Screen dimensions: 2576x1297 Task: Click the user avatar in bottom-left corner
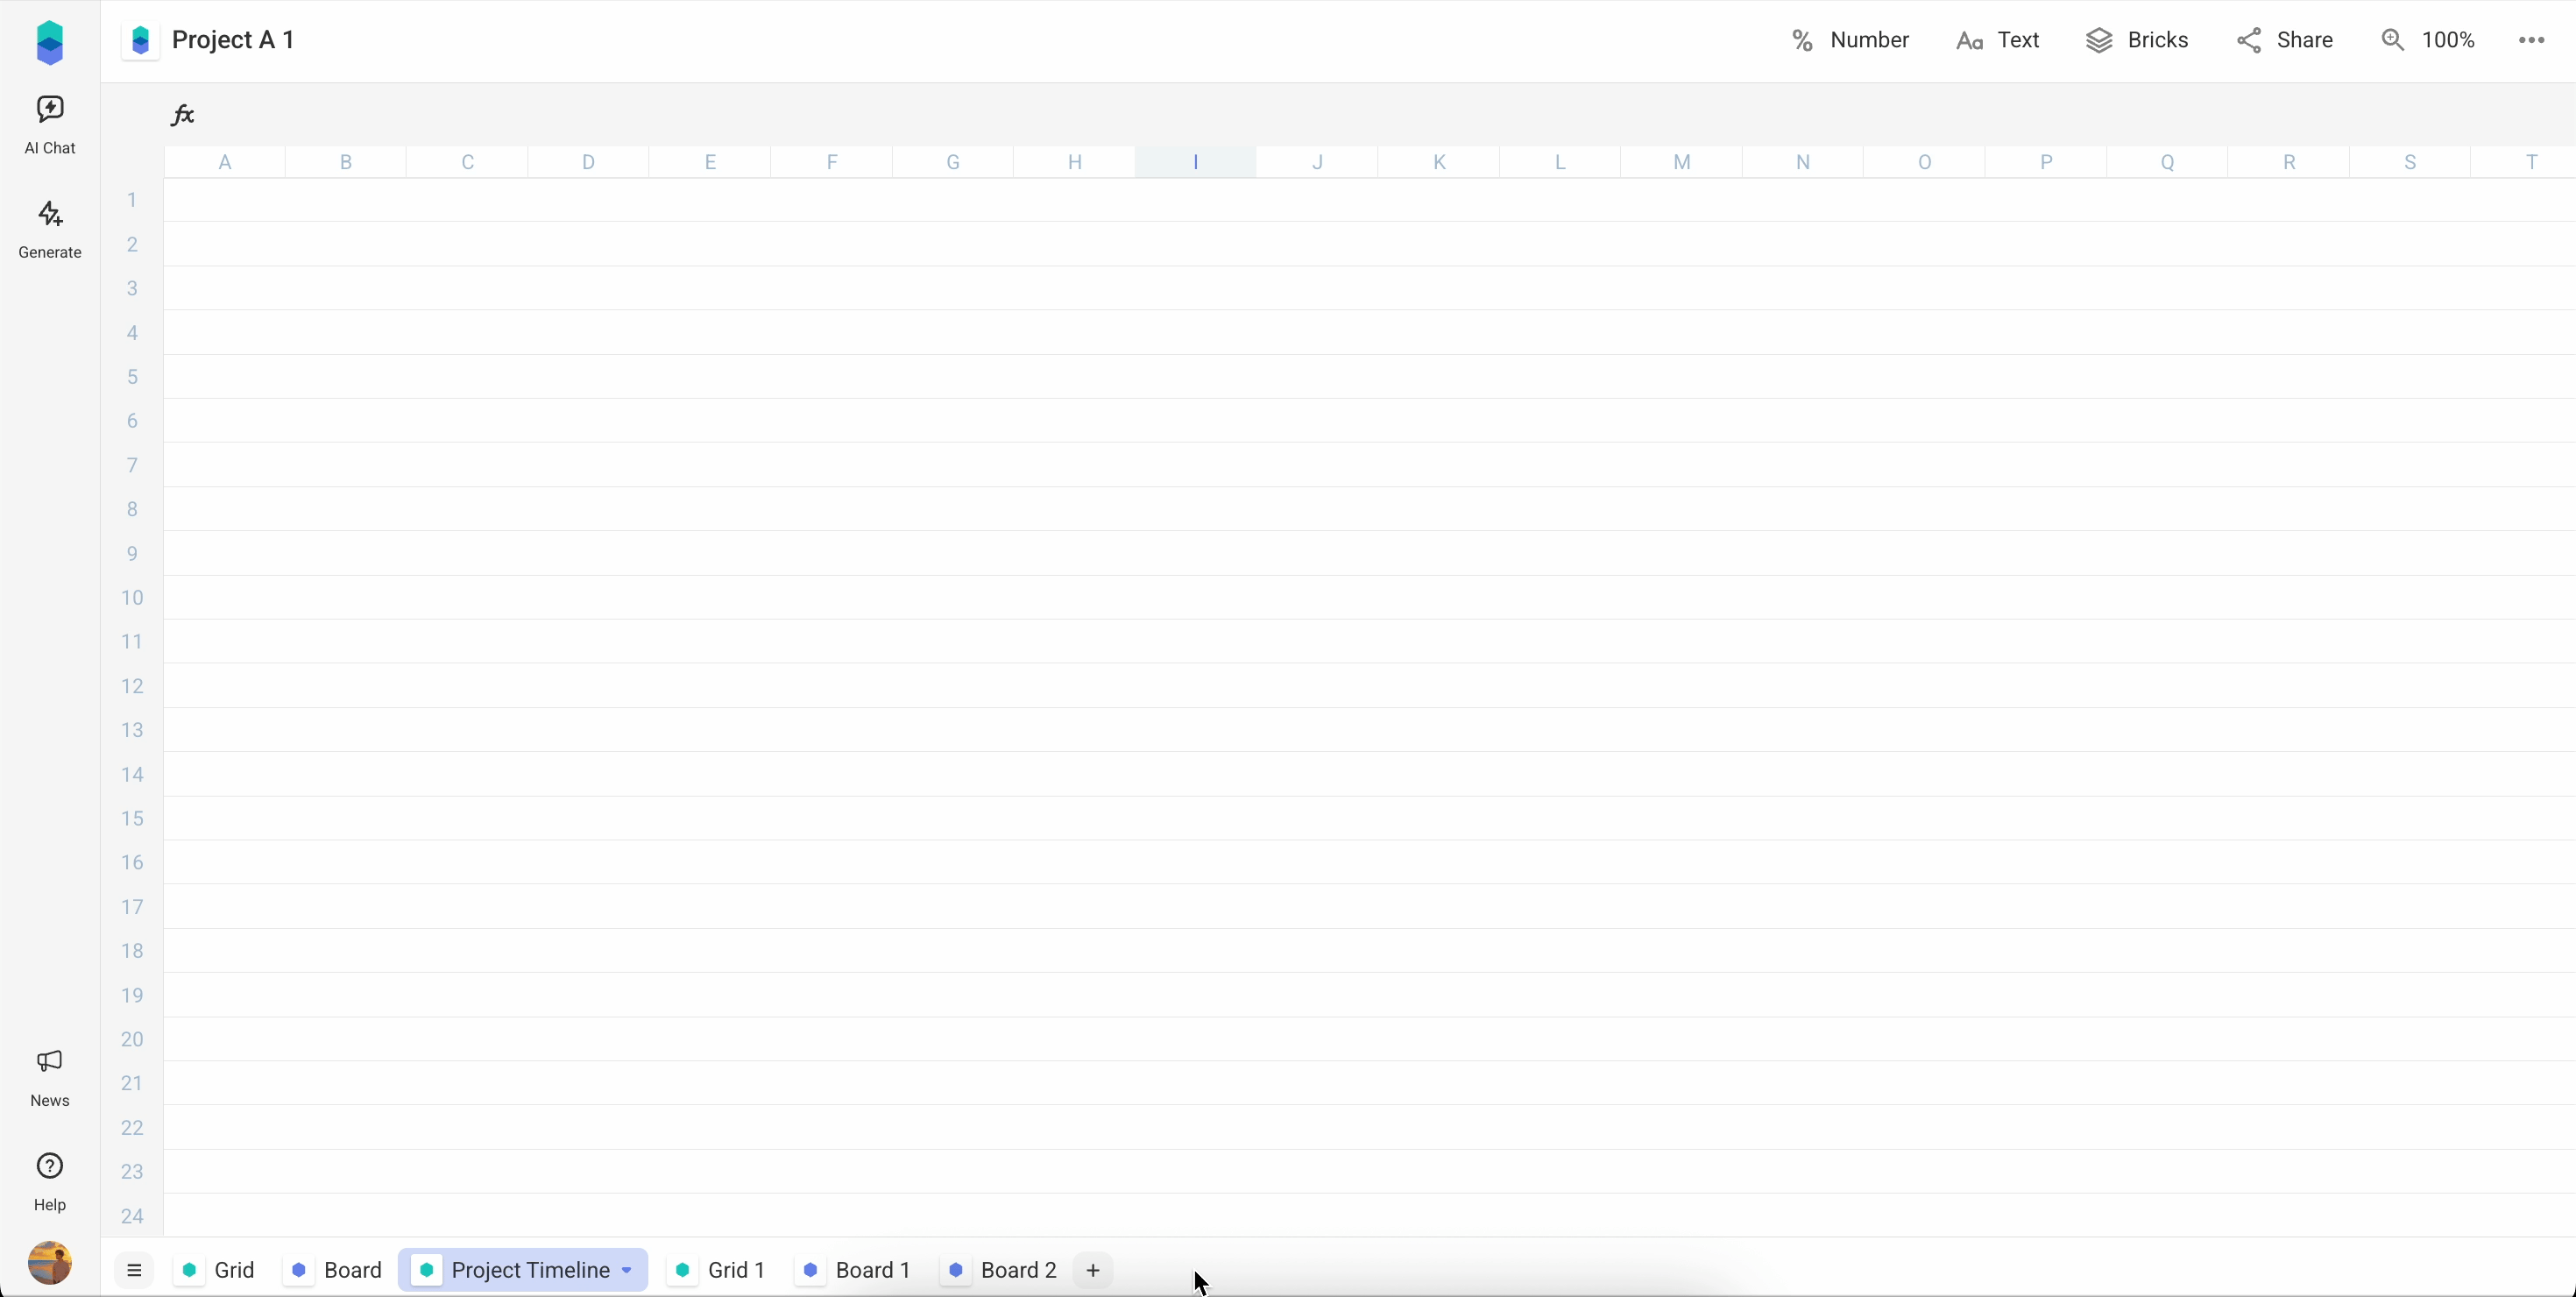coord(50,1263)
